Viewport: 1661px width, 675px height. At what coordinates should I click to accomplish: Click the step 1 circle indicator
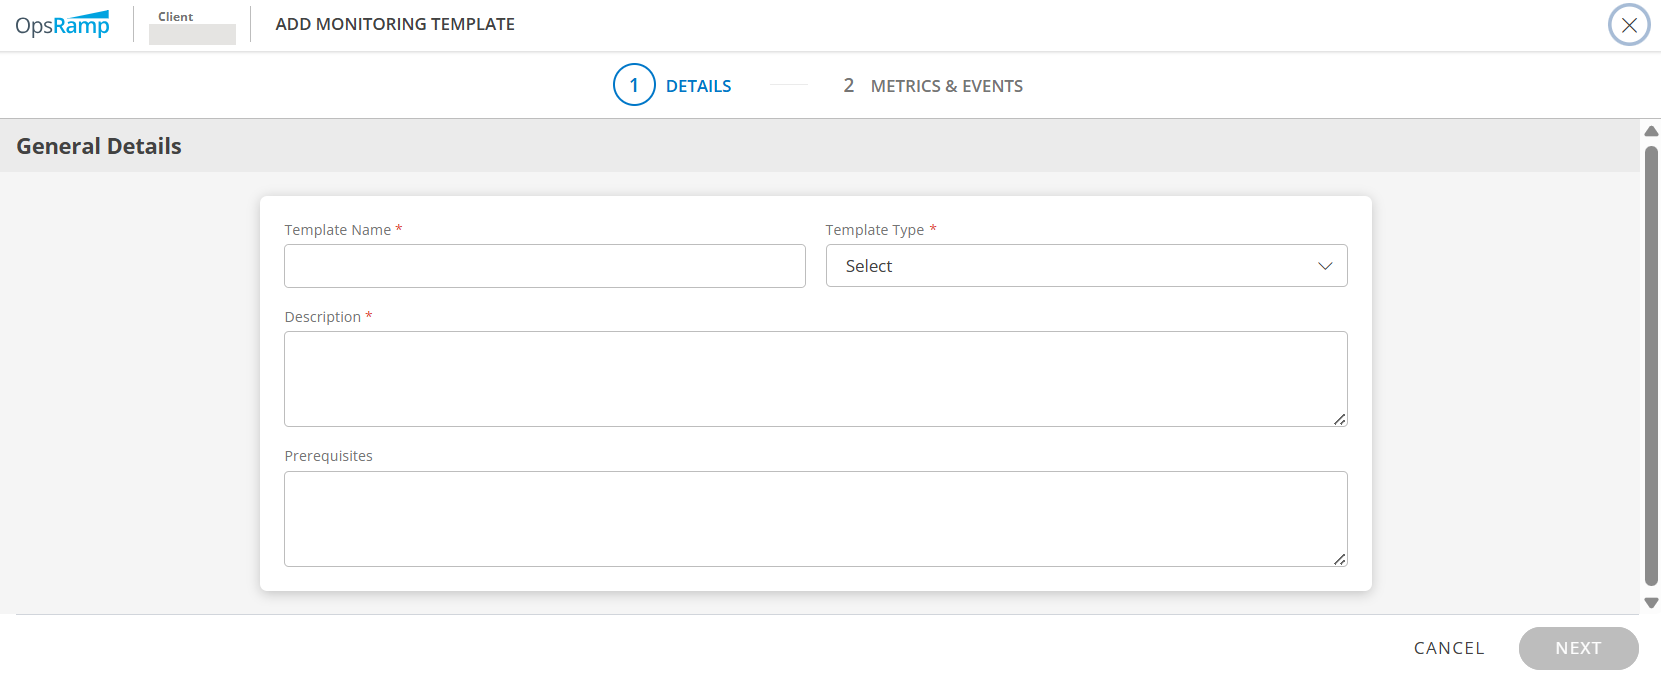pyautogui.click(x=634, y=85)
